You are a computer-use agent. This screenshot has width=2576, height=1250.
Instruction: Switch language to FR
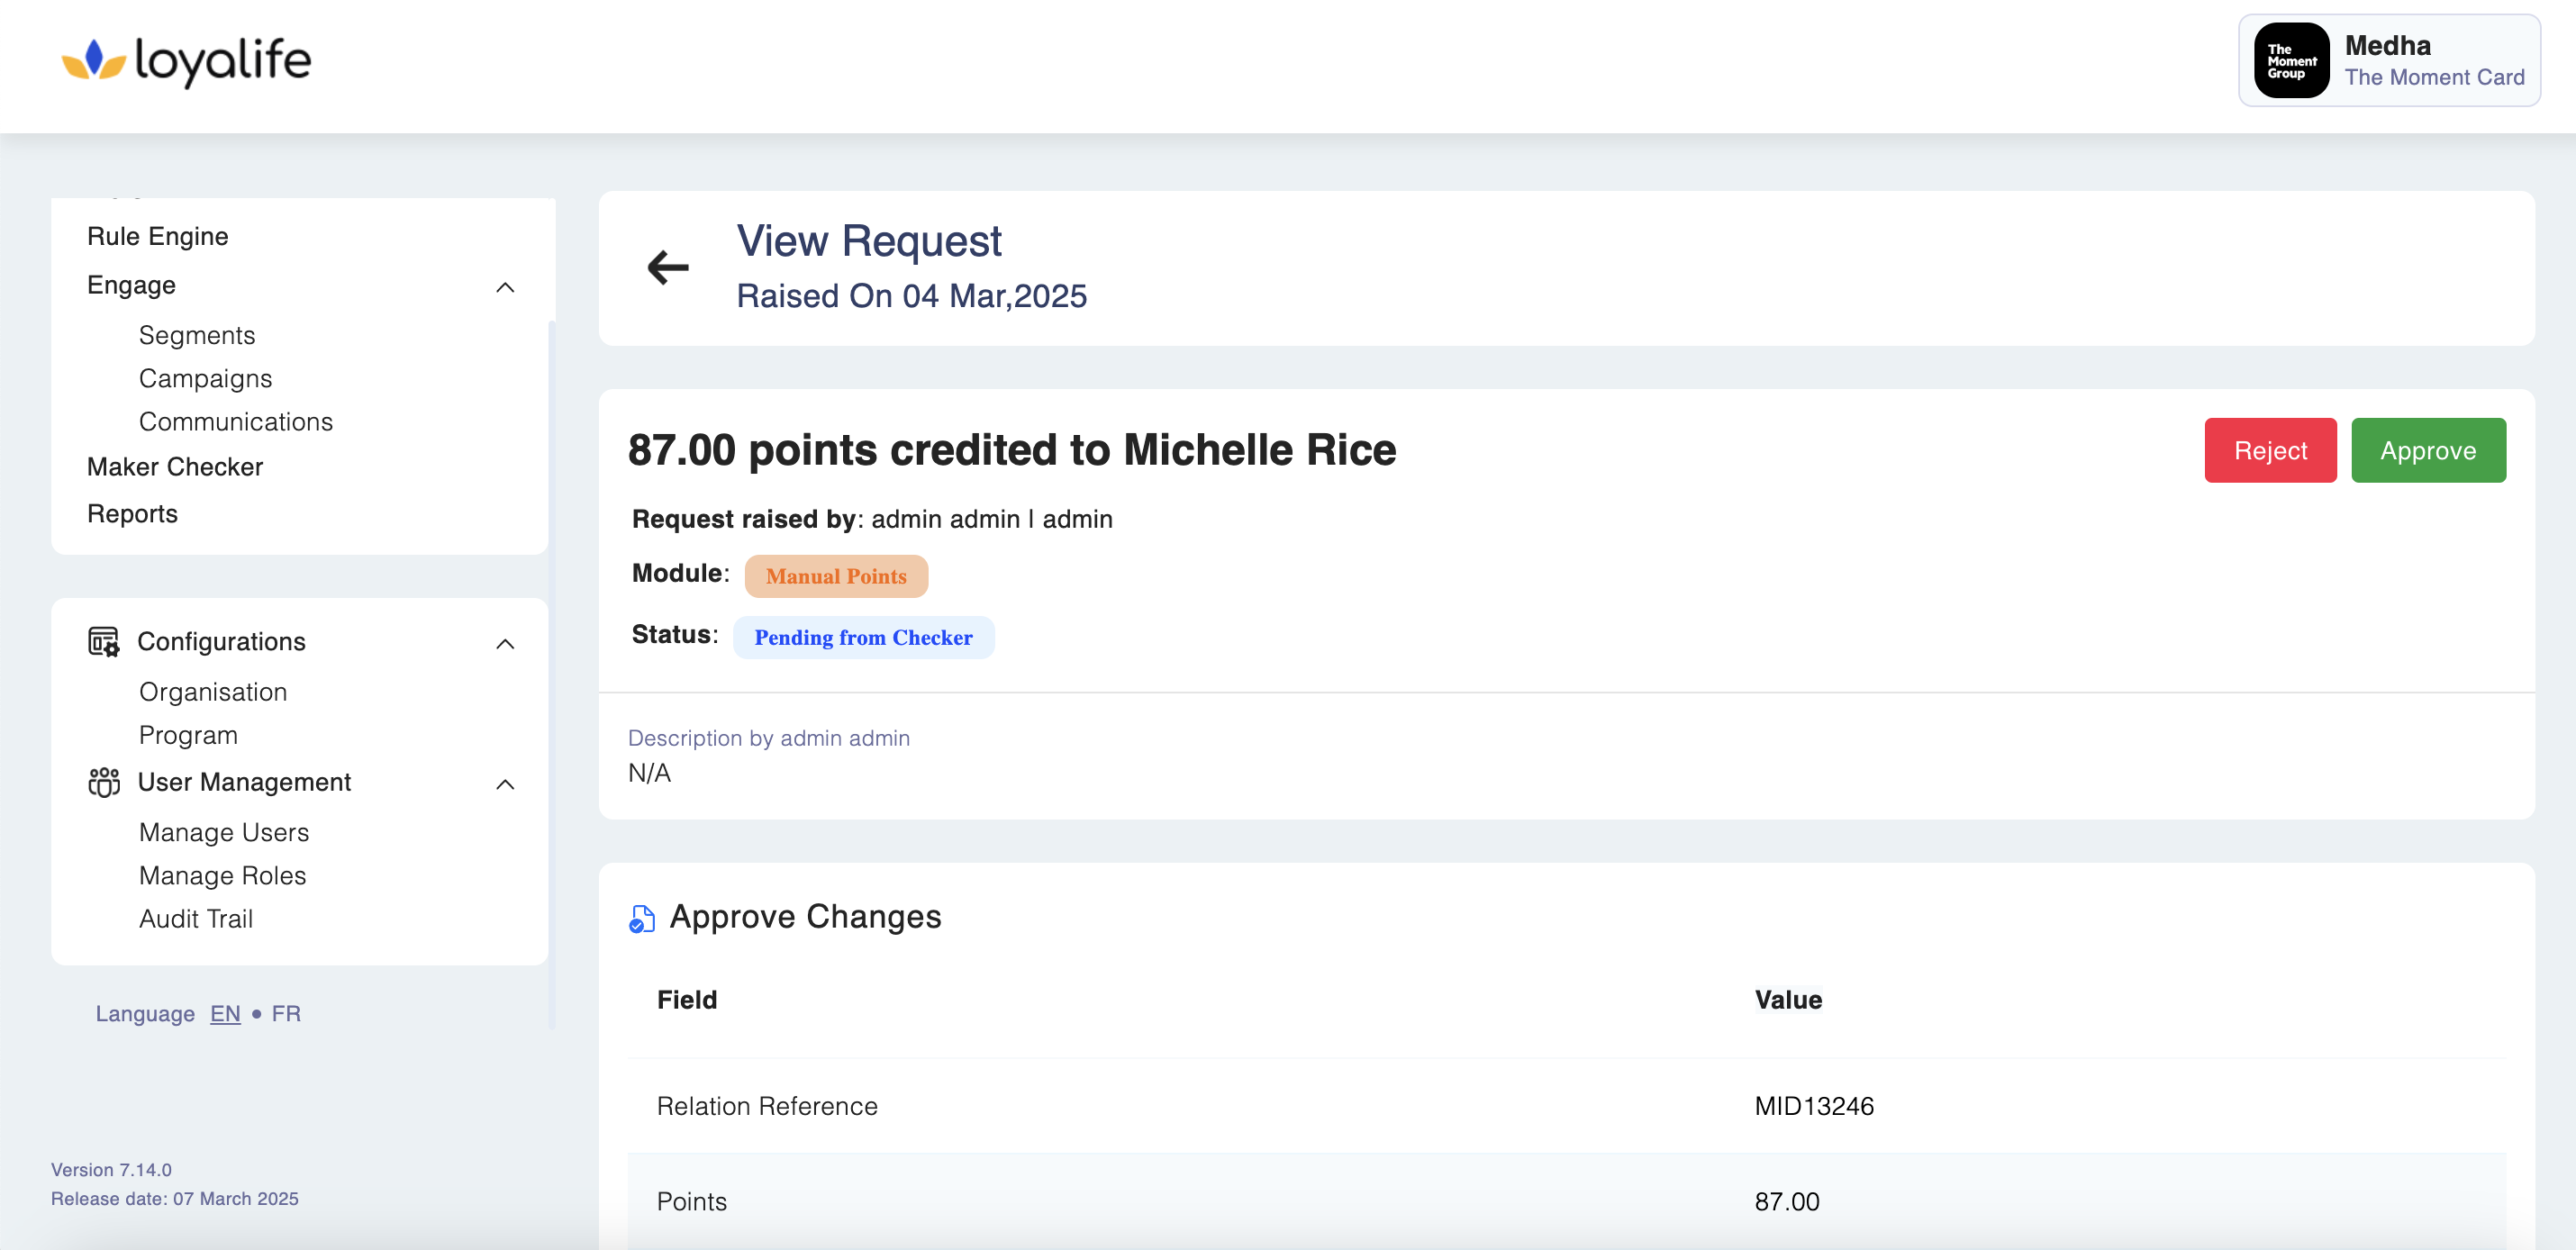coord(286,1013)
